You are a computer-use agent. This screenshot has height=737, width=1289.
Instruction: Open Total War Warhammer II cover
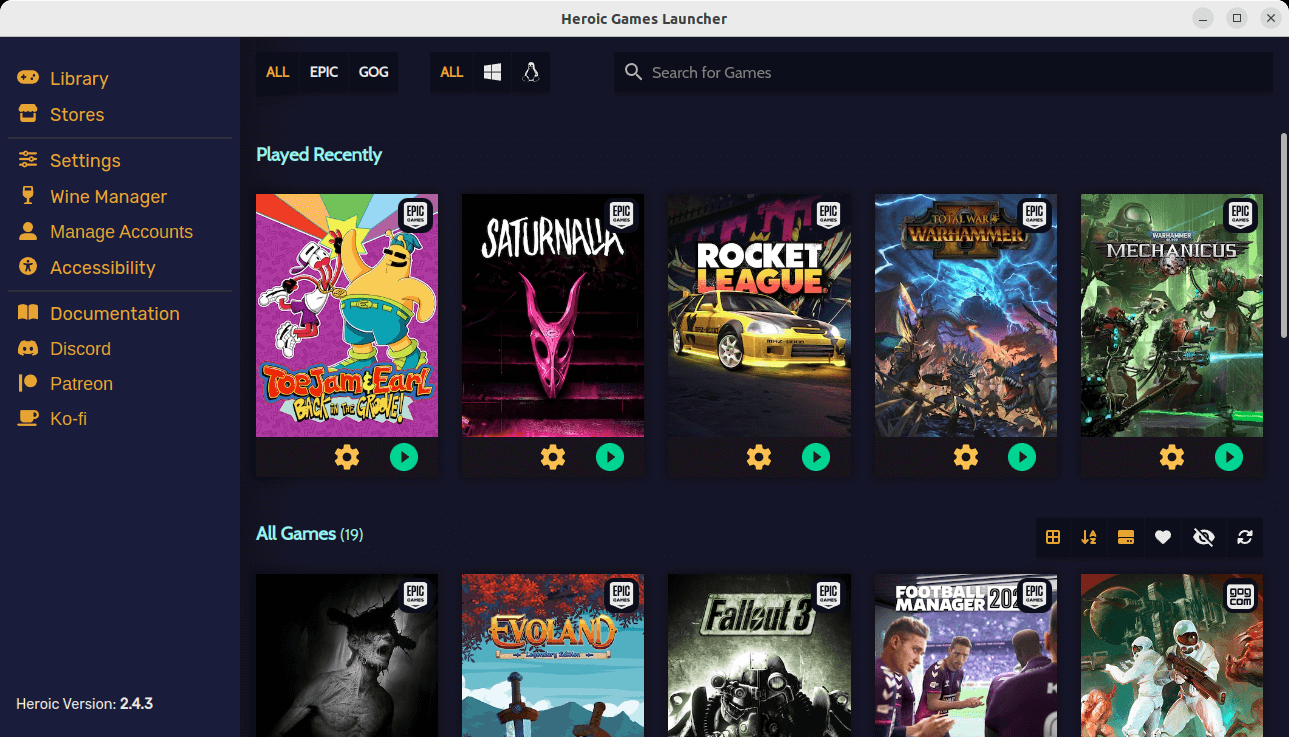click(x=966, y=315)
